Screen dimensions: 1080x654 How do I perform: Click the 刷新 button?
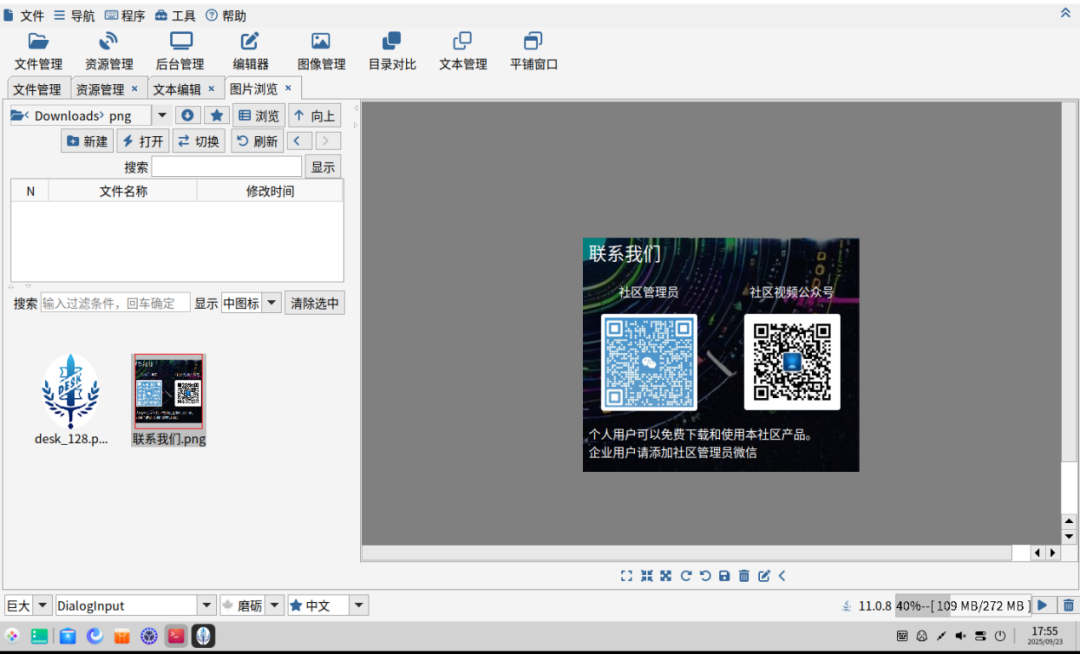click(257, 141)
